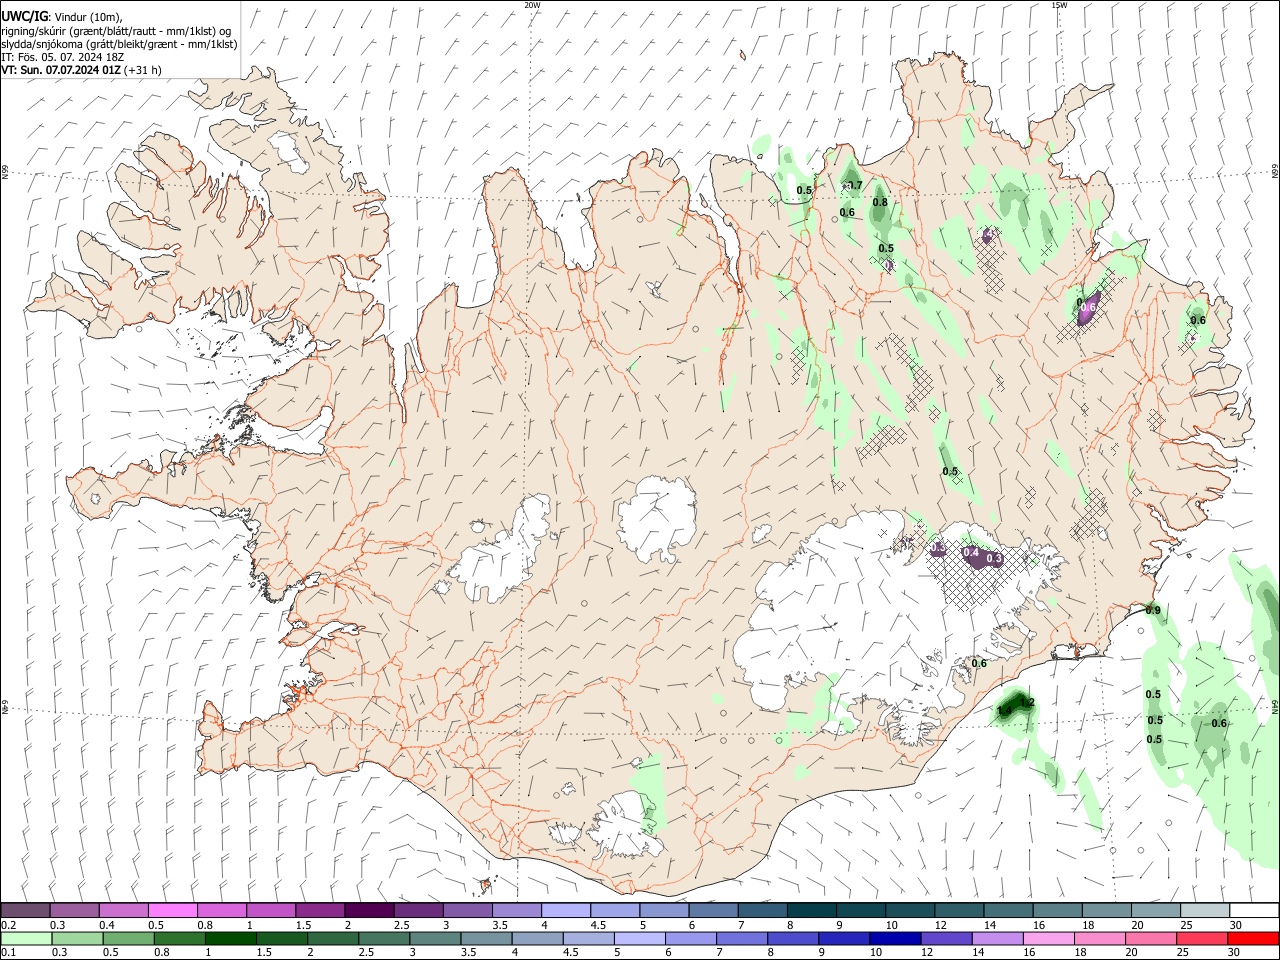Image resolution: width=1280 pixels, height=960 pixels.
Task: Click the '0.2' label starting the snow legend row
Action: (x=8, y=925)
